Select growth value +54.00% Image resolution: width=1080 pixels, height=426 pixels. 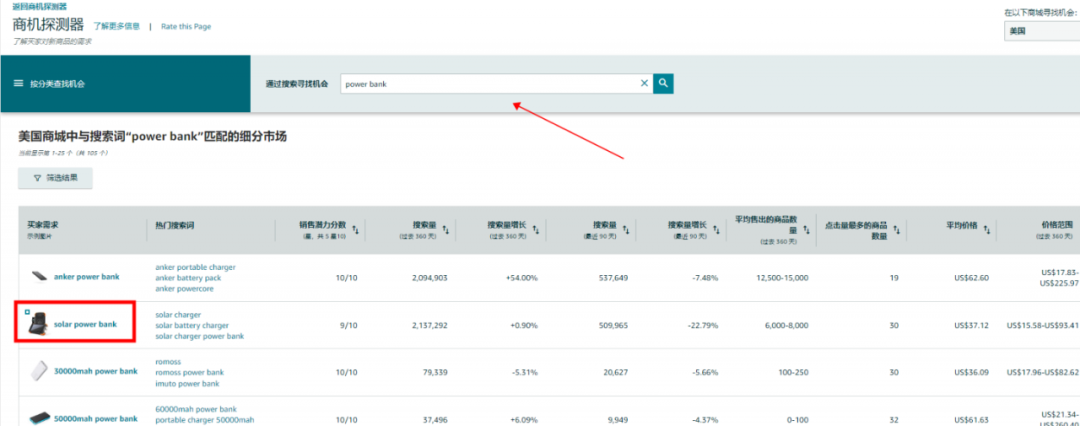(523, 278)
